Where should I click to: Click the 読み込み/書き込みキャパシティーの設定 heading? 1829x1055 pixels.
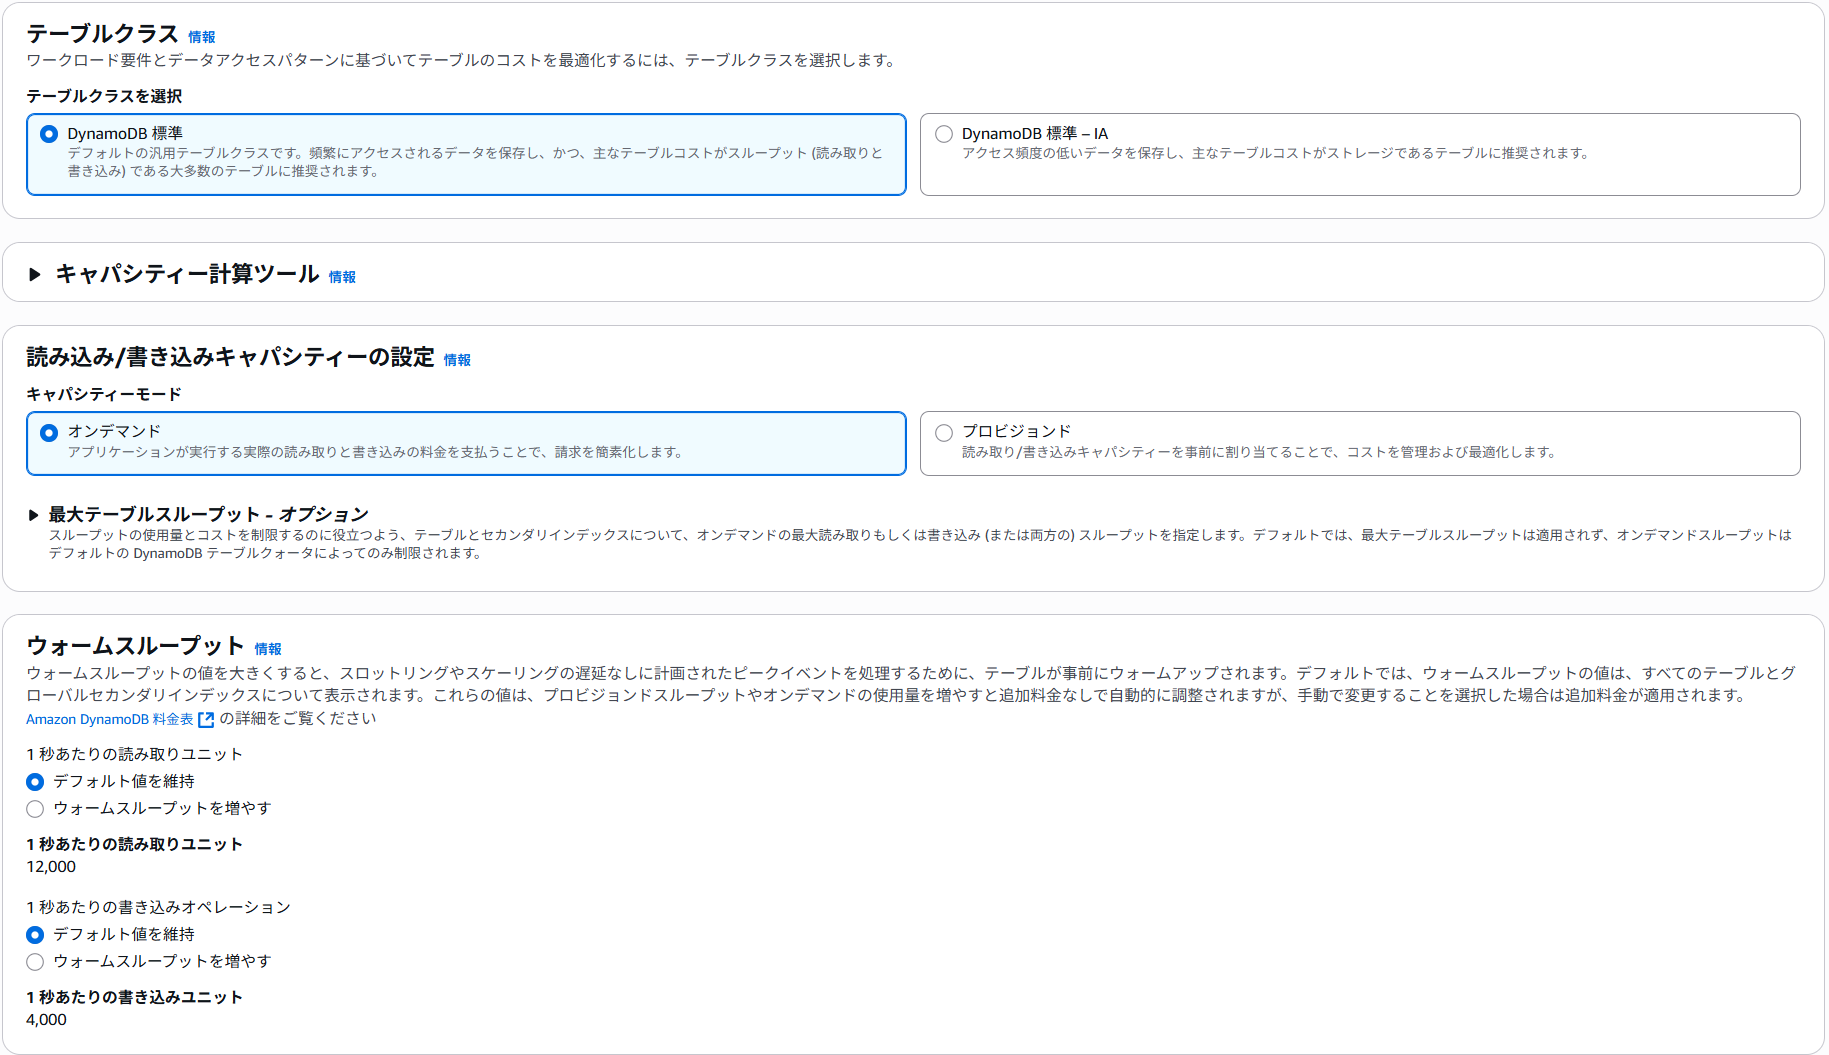tap(230, 357)
